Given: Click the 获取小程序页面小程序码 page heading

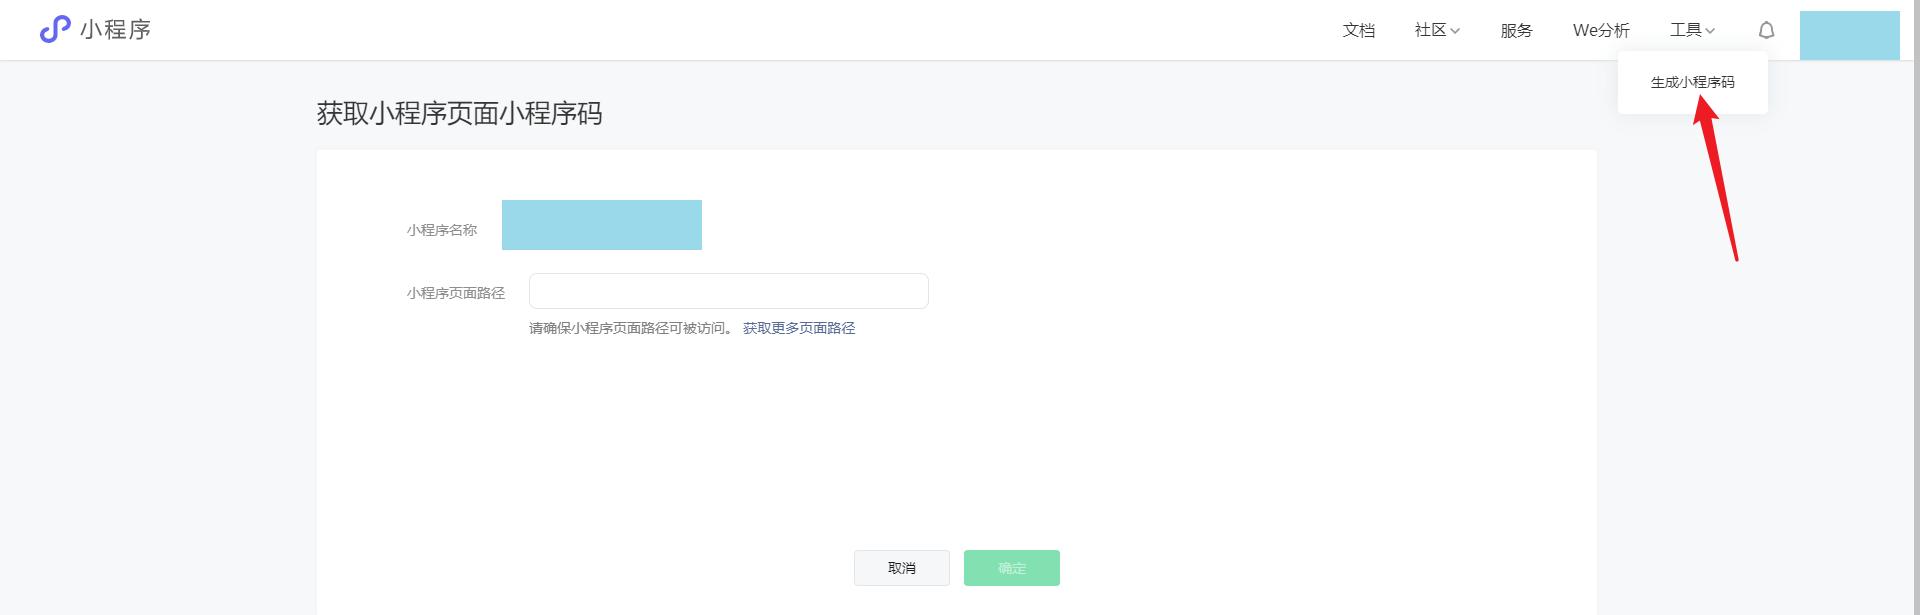Looking at the screenshot, I should point(459,114).
